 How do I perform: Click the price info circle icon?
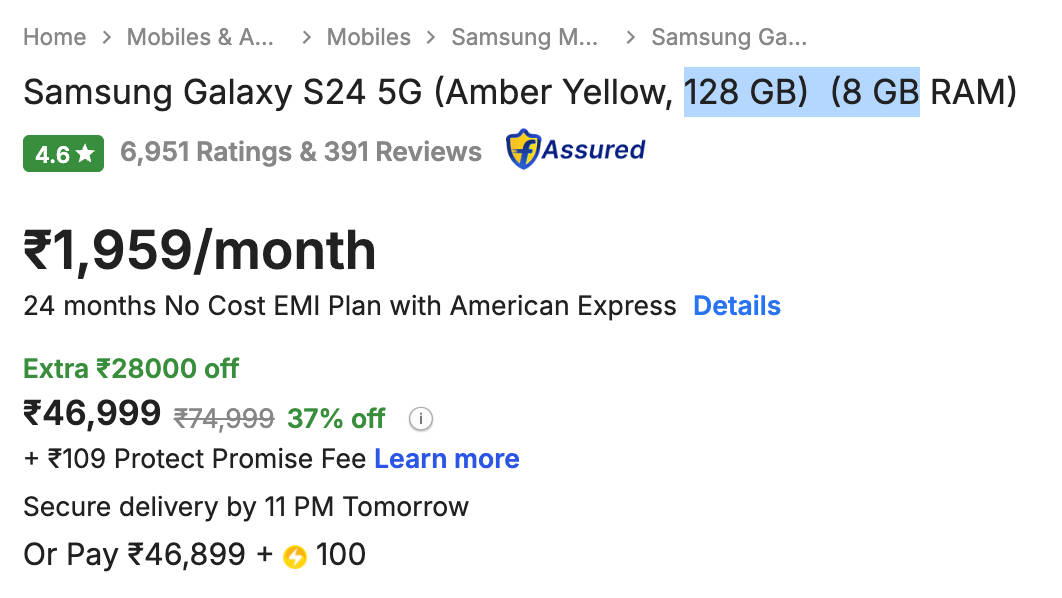(x=421, y=419)
